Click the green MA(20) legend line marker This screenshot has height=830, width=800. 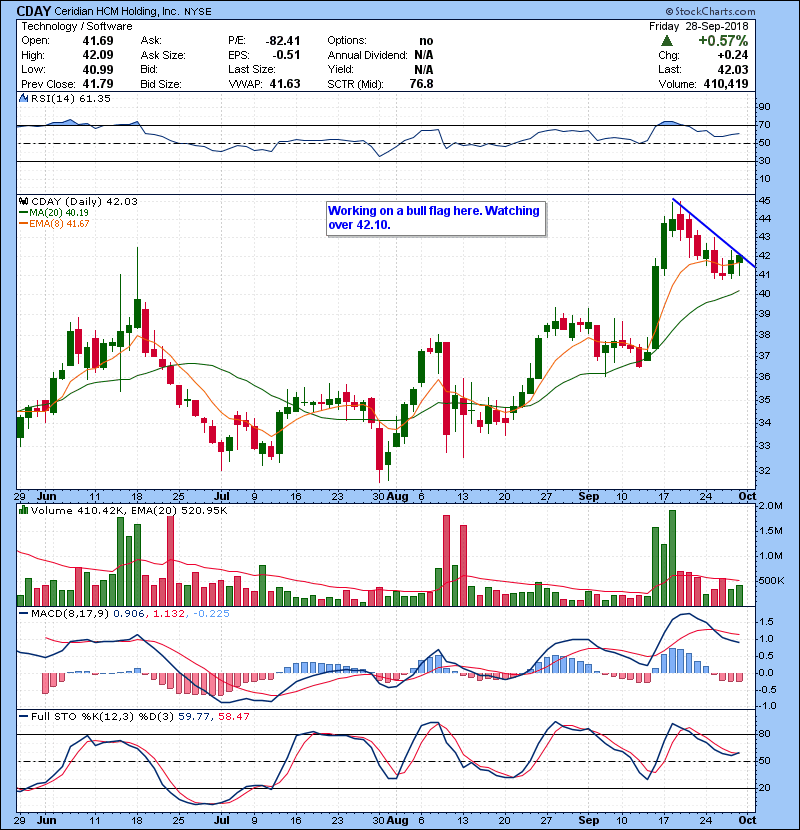pyautogui.click(x=23, y=212)
